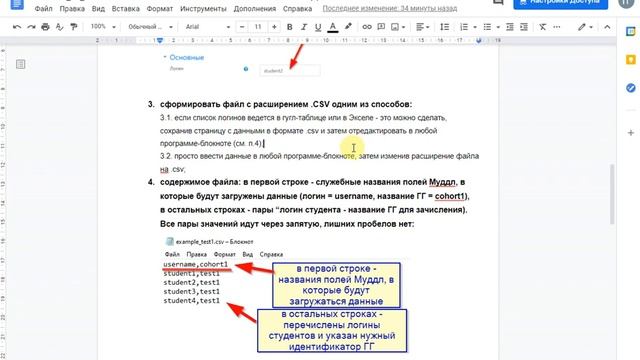Open the last change history link
This screenshot has height=360, width=640.
tap(390, 9)
